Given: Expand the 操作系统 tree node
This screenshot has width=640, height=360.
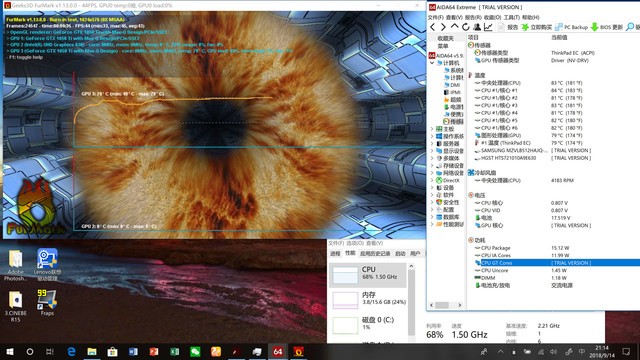Looking at the screenshot, I should tap(432, 136).
